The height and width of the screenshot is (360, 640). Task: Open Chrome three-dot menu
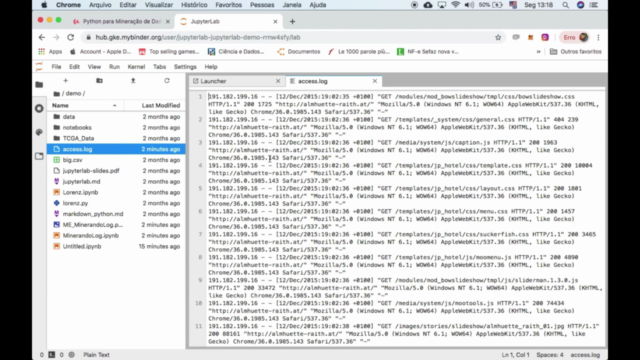pyautogui.click(x=598, y=37)
